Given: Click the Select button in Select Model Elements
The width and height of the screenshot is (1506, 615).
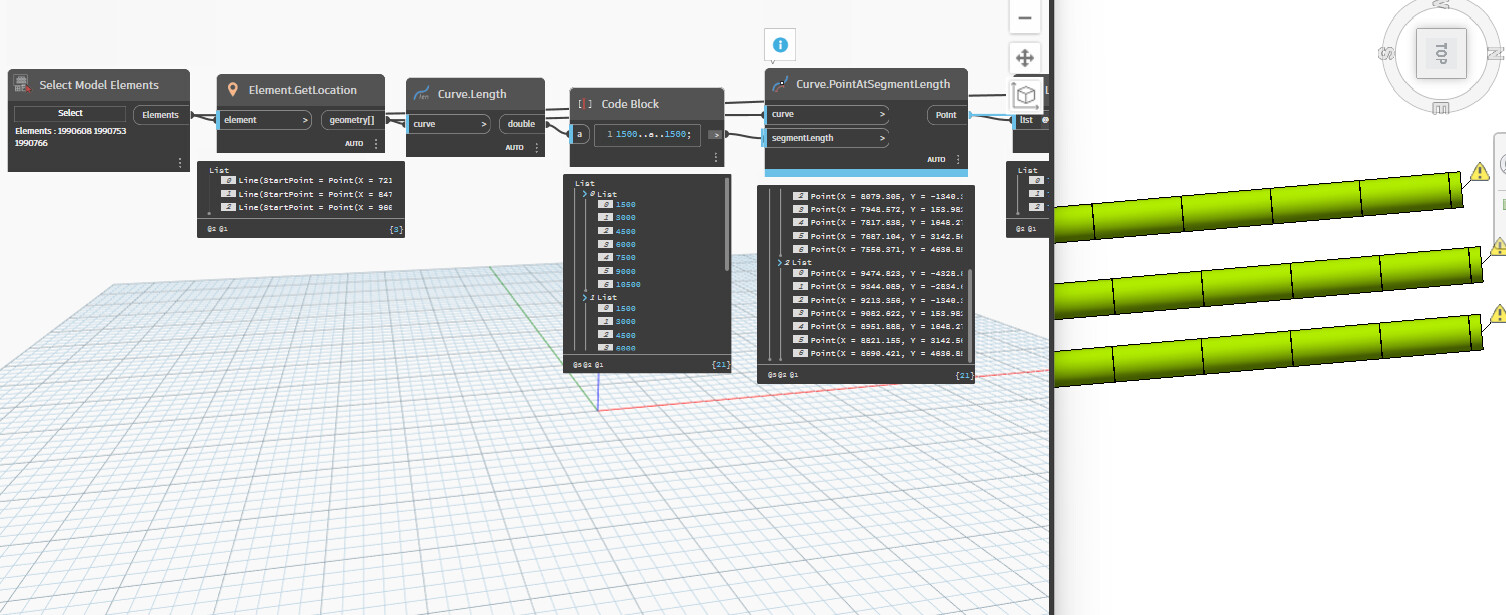Looking at the screenshot, I should (70, 113).
